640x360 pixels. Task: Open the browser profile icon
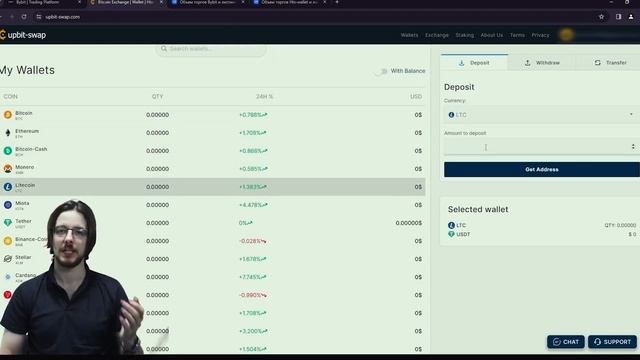click(x=631, y=17)
